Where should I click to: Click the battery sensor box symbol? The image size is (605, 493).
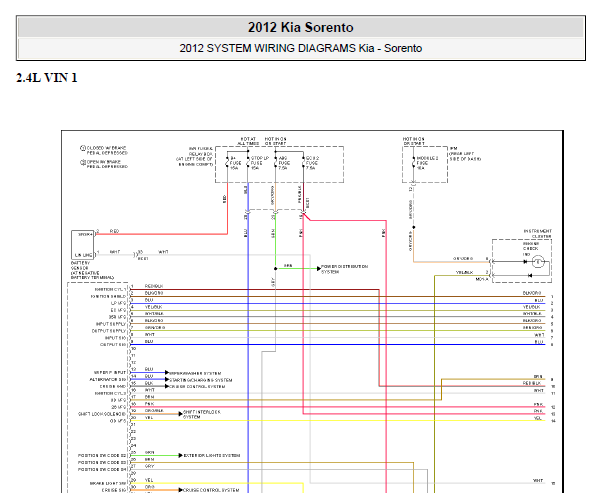click(x=83, y=245)
